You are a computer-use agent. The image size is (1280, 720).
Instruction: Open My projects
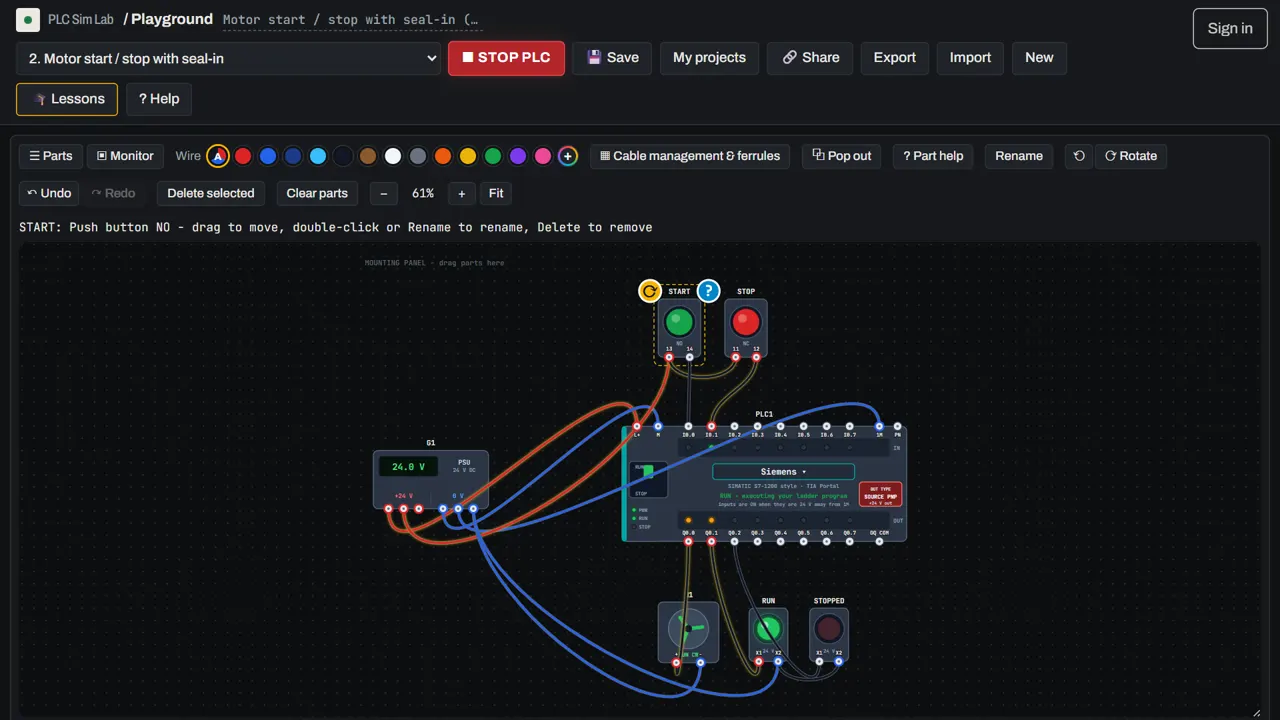(709, 58)
